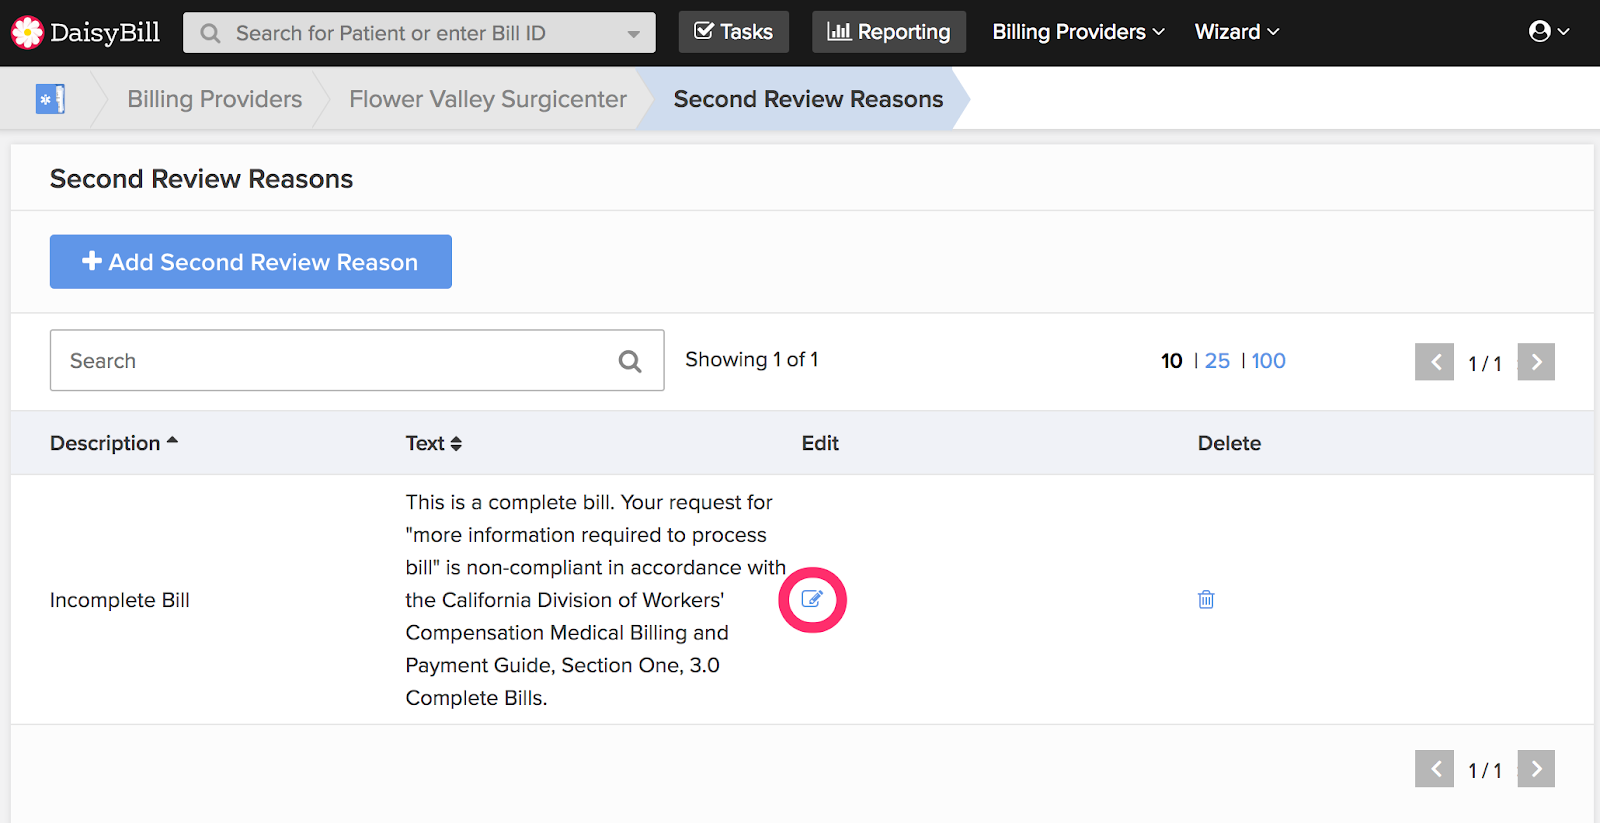Viewport: 1600px width, 823px height.
Task: Sort by Description column
Action: [x=114, y=443]
